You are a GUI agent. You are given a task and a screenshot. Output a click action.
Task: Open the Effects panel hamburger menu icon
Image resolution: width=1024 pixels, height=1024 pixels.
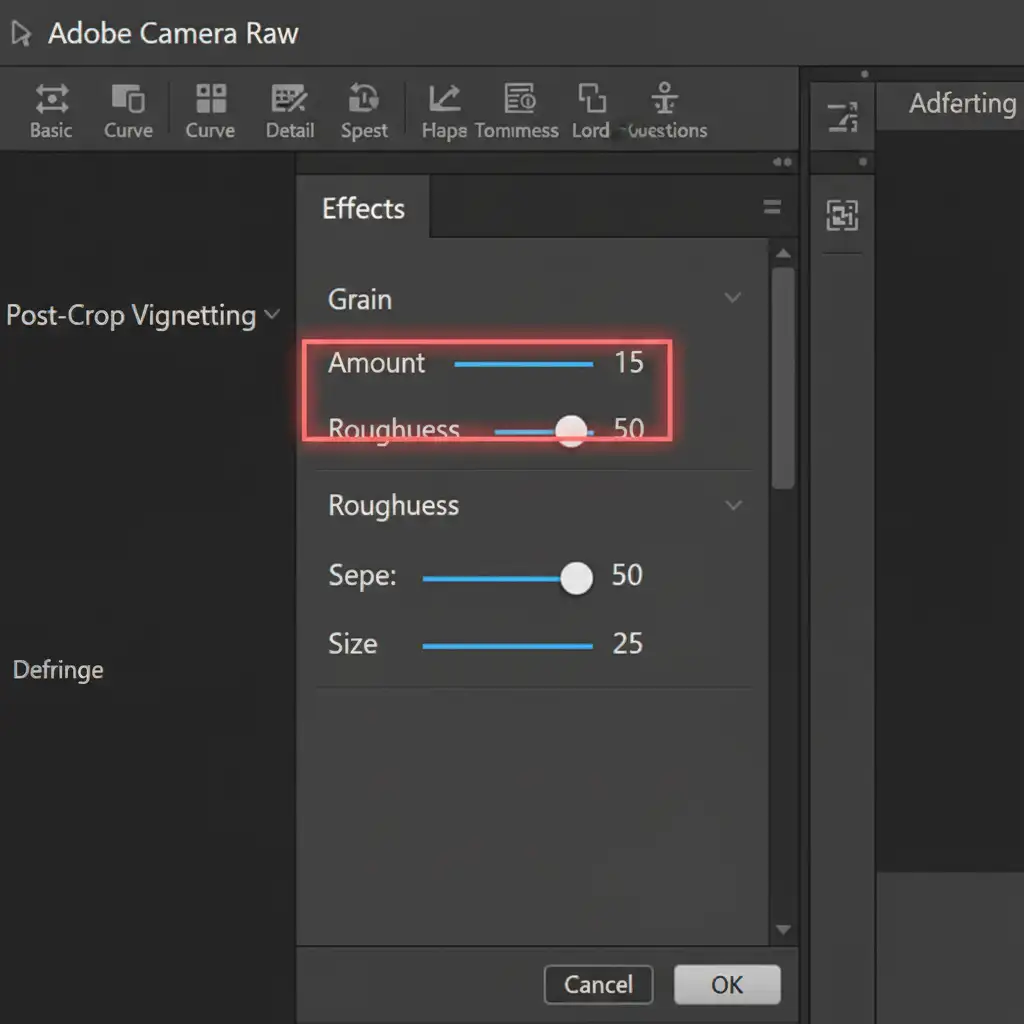pos(772,208)
